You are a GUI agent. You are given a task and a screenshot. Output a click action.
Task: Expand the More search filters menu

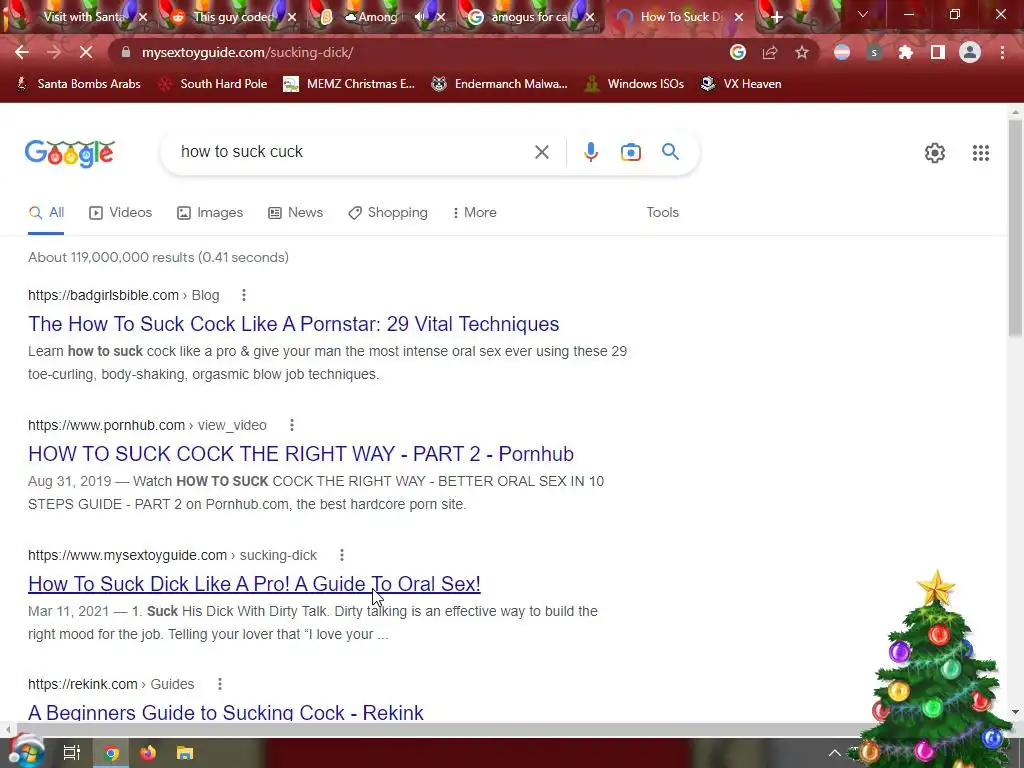click(x=475, y=212)
